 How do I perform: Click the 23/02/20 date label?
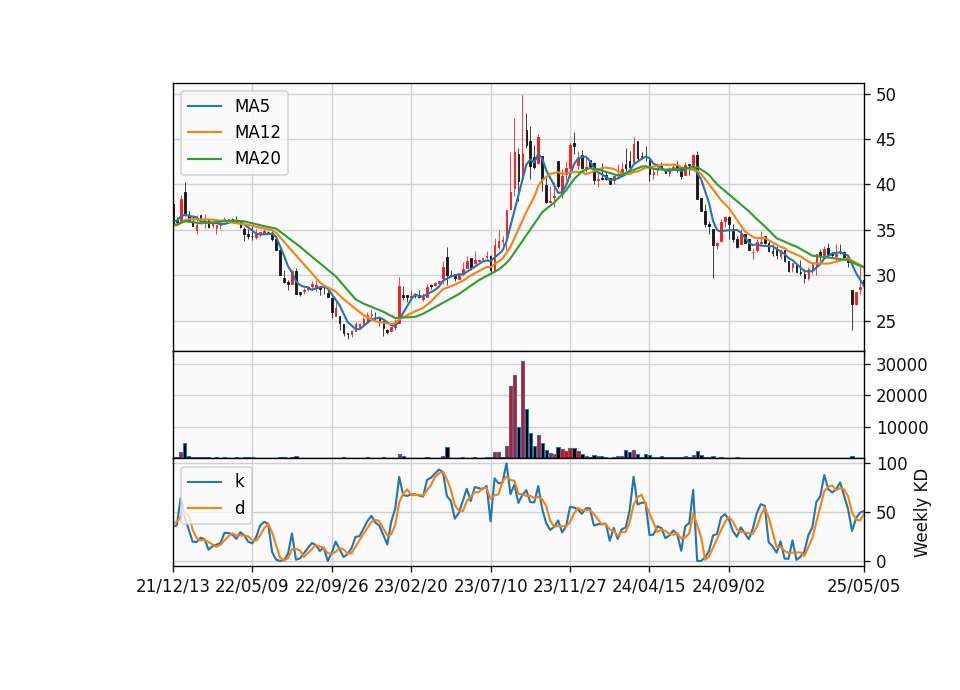(411, 587)
